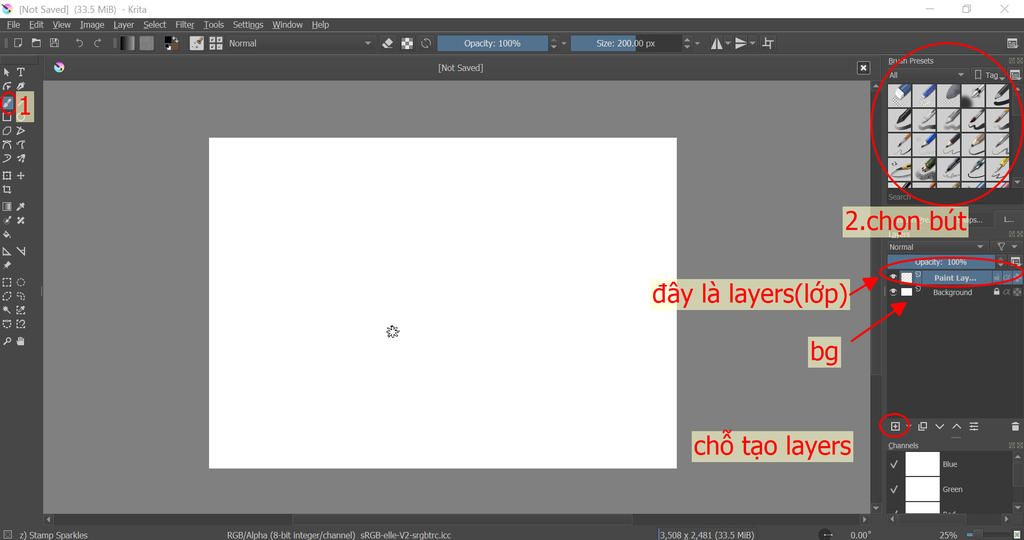Screen dimensions: 1024x540
Task: Move layer up with arrow icon
Action: (x=957, y=426)
